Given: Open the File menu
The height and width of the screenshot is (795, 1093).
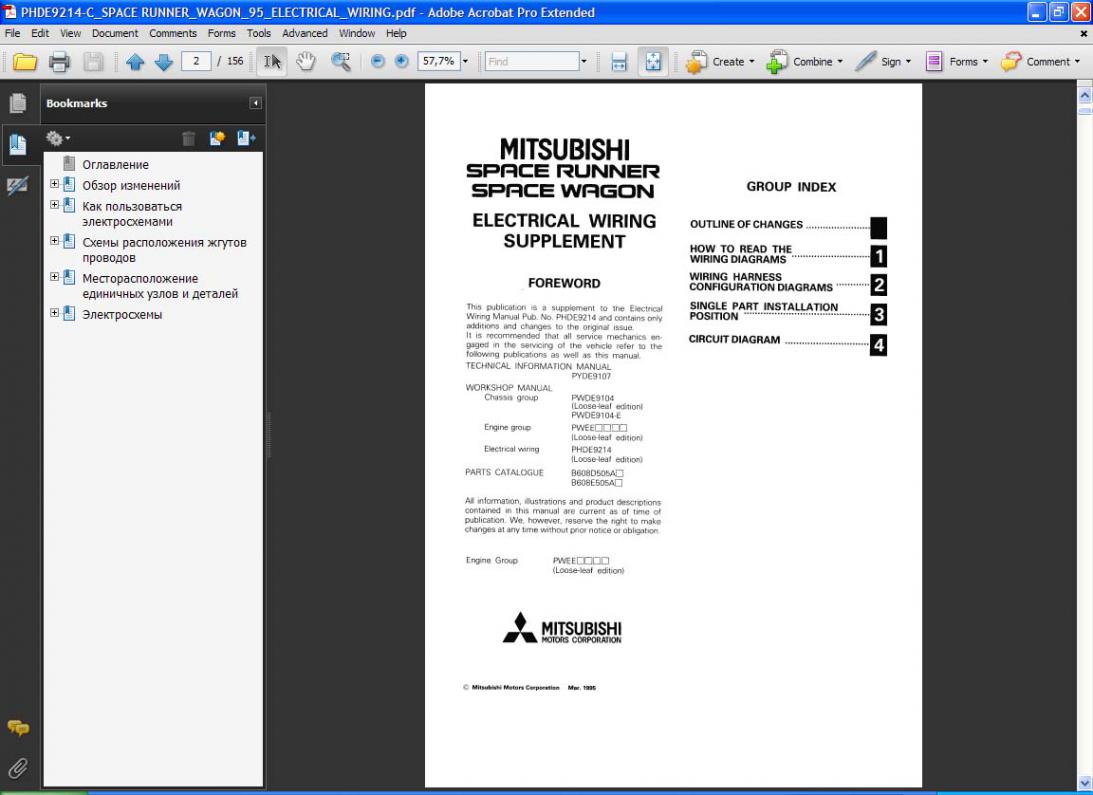Looking at the screenshot, I should click(13, 33).
